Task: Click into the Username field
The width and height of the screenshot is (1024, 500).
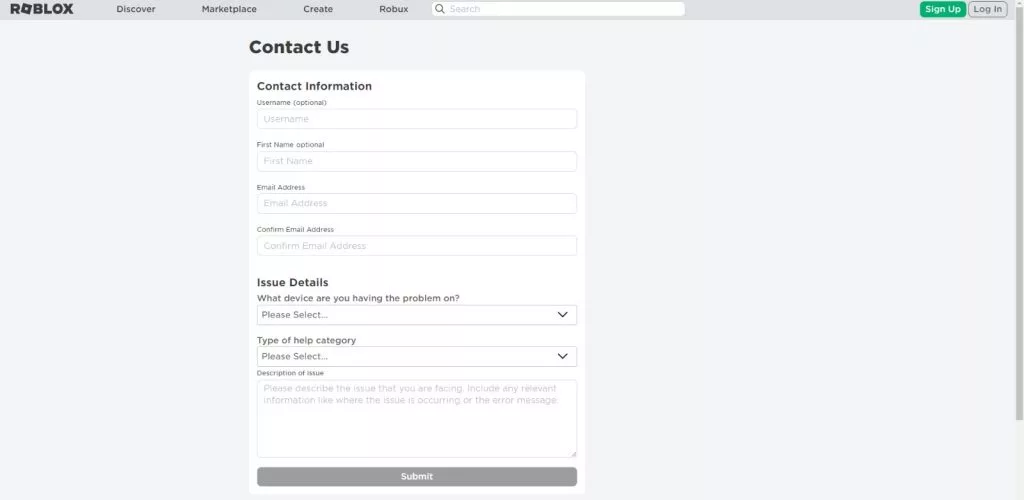Action: pyautogui.click(x=417, y=119)
